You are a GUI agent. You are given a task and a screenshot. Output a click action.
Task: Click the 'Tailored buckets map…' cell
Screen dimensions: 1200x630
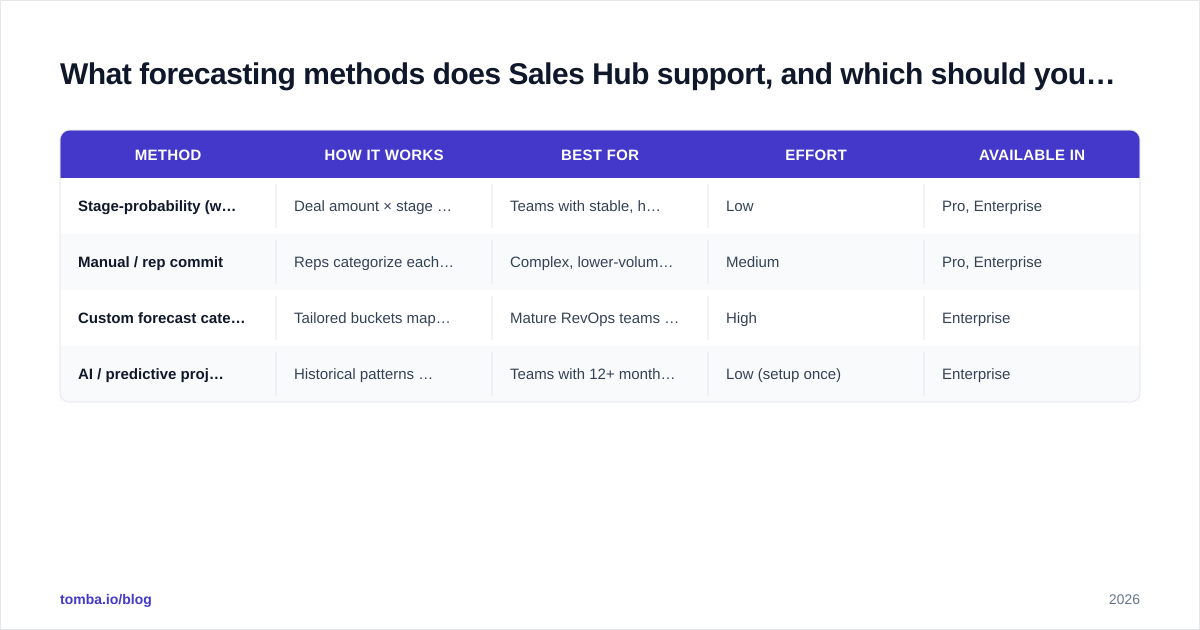point(384,318)
